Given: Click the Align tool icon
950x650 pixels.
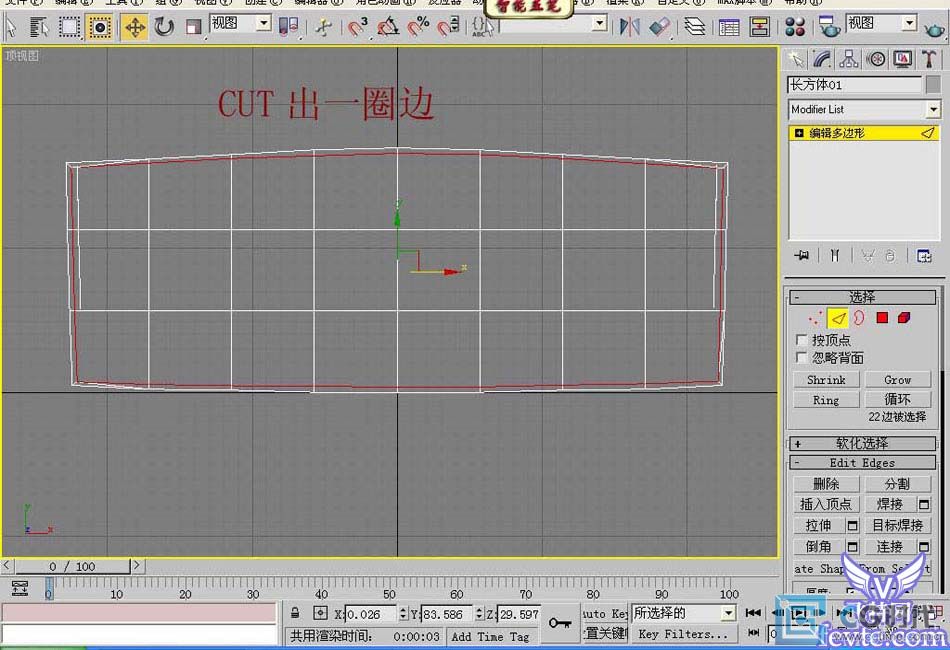Looking at the screenshot, I should (659, 27).
